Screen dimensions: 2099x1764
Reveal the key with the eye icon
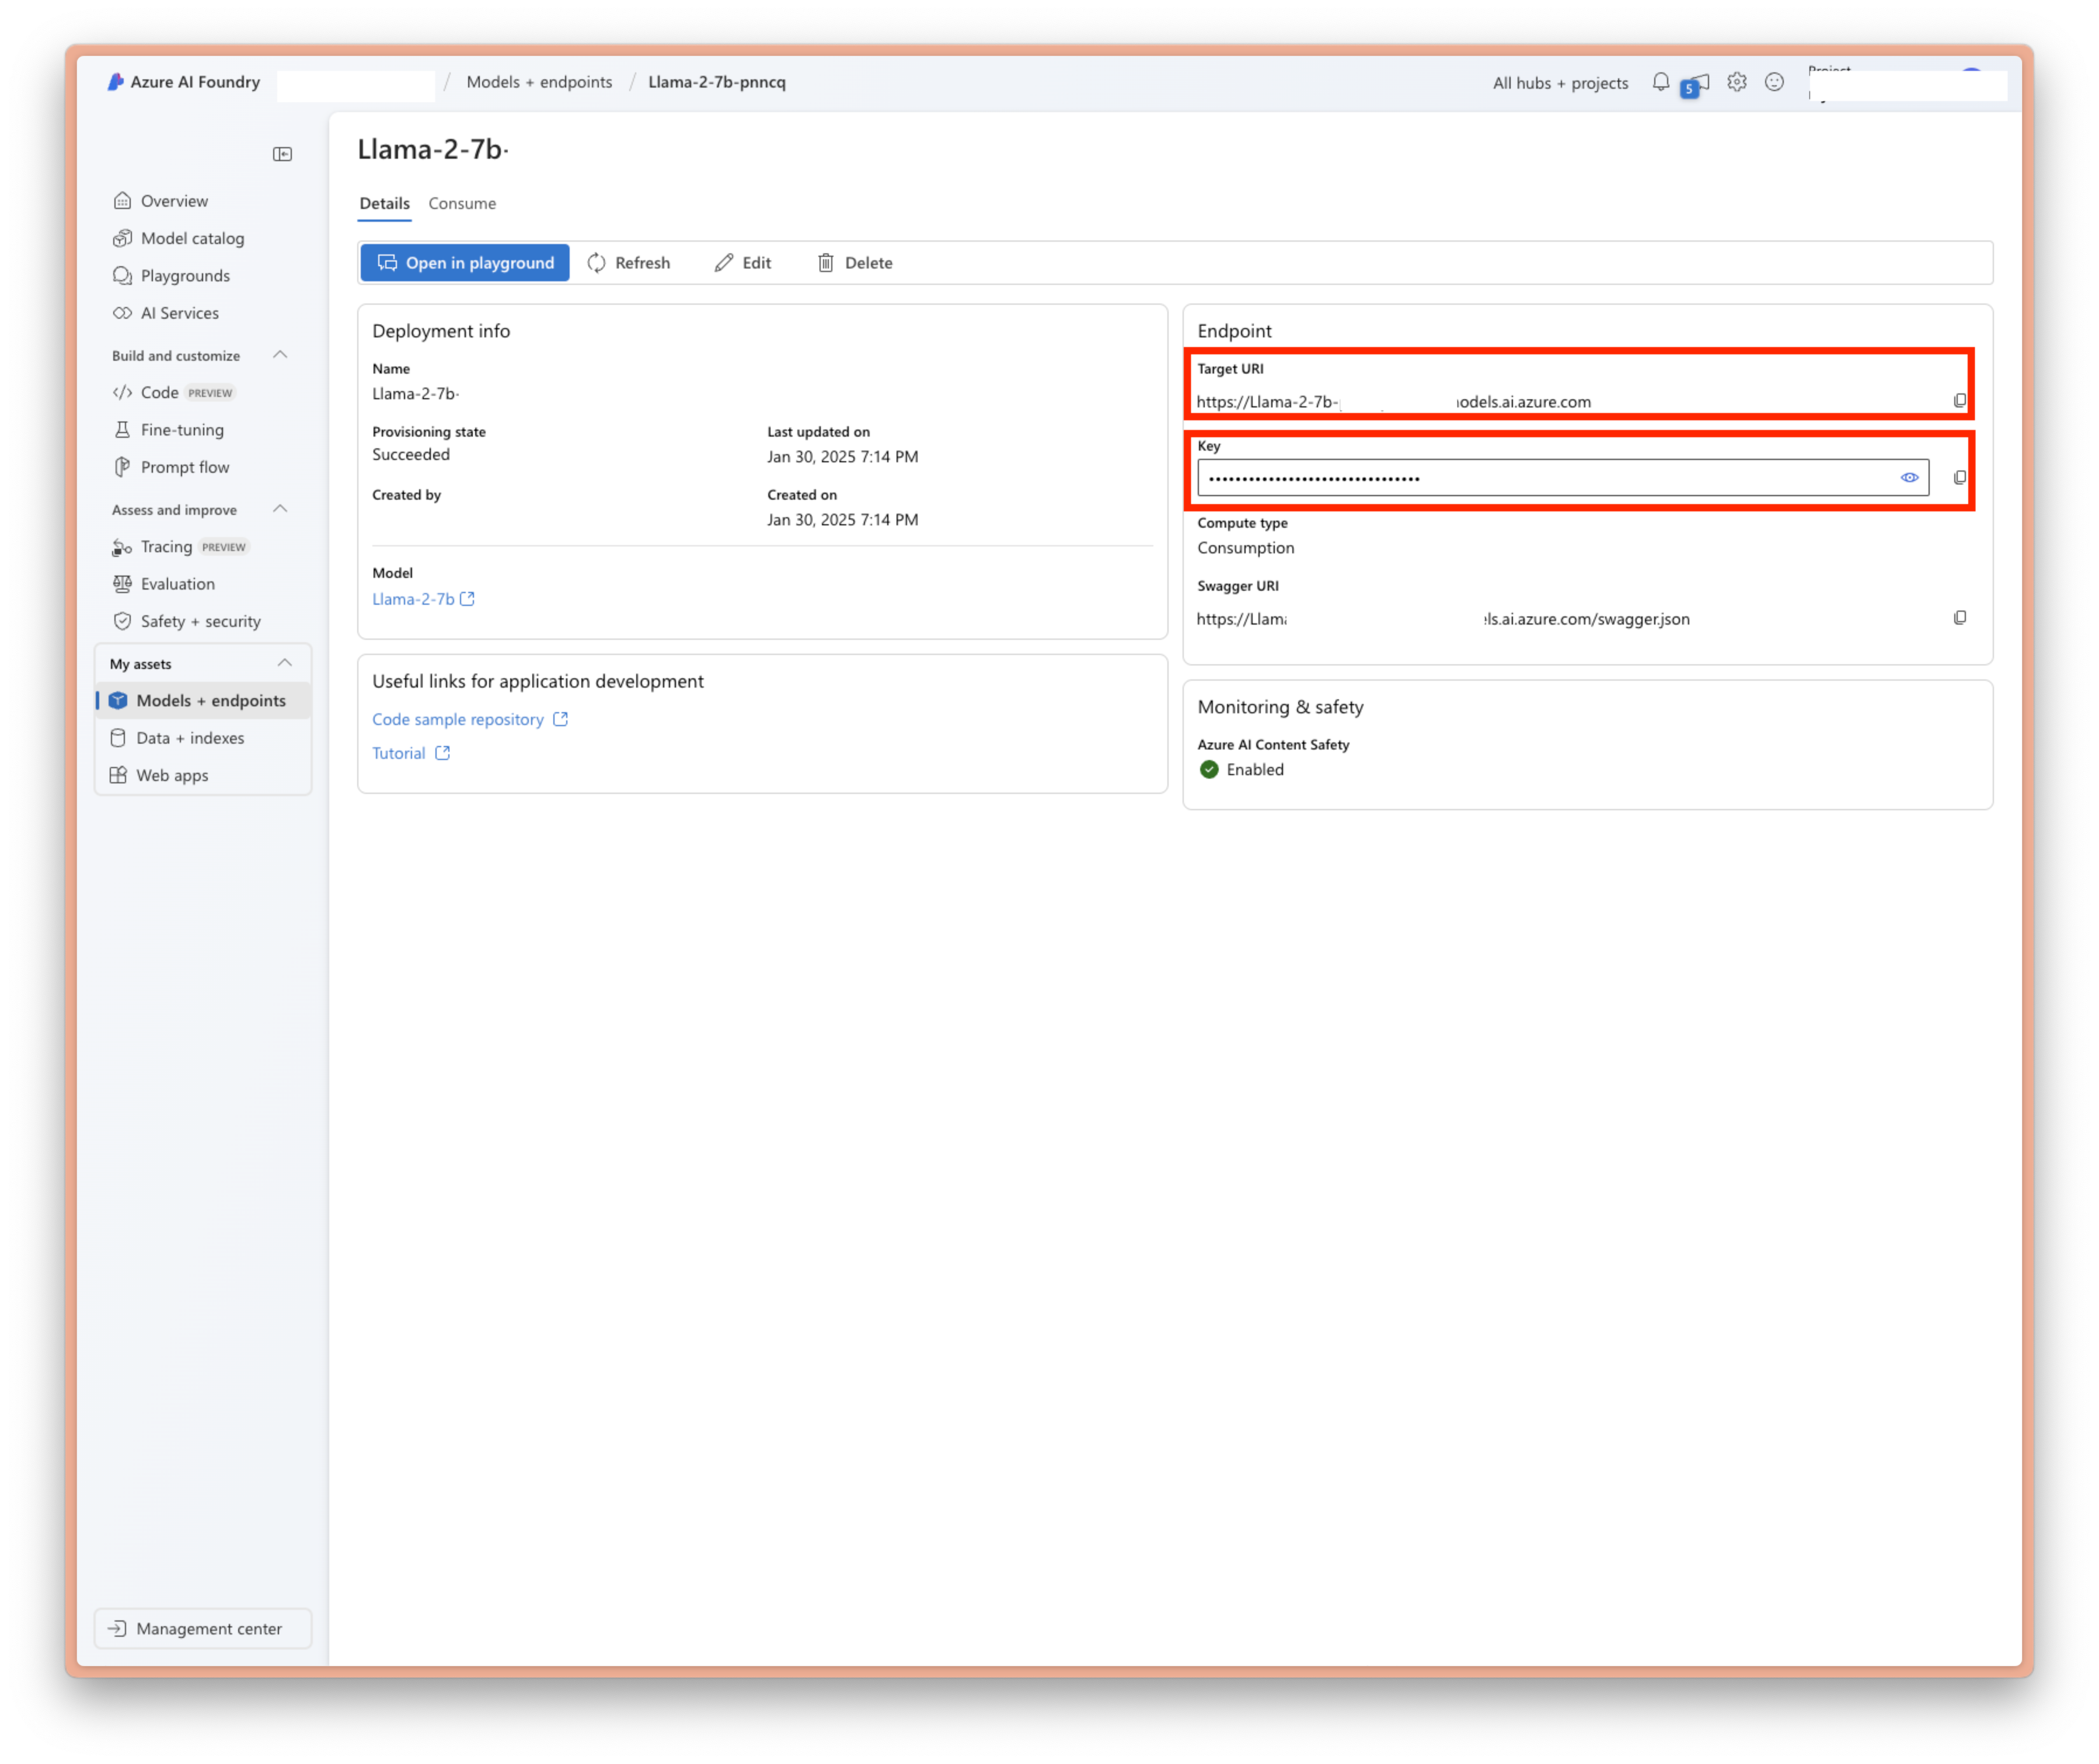point(1909,478)
